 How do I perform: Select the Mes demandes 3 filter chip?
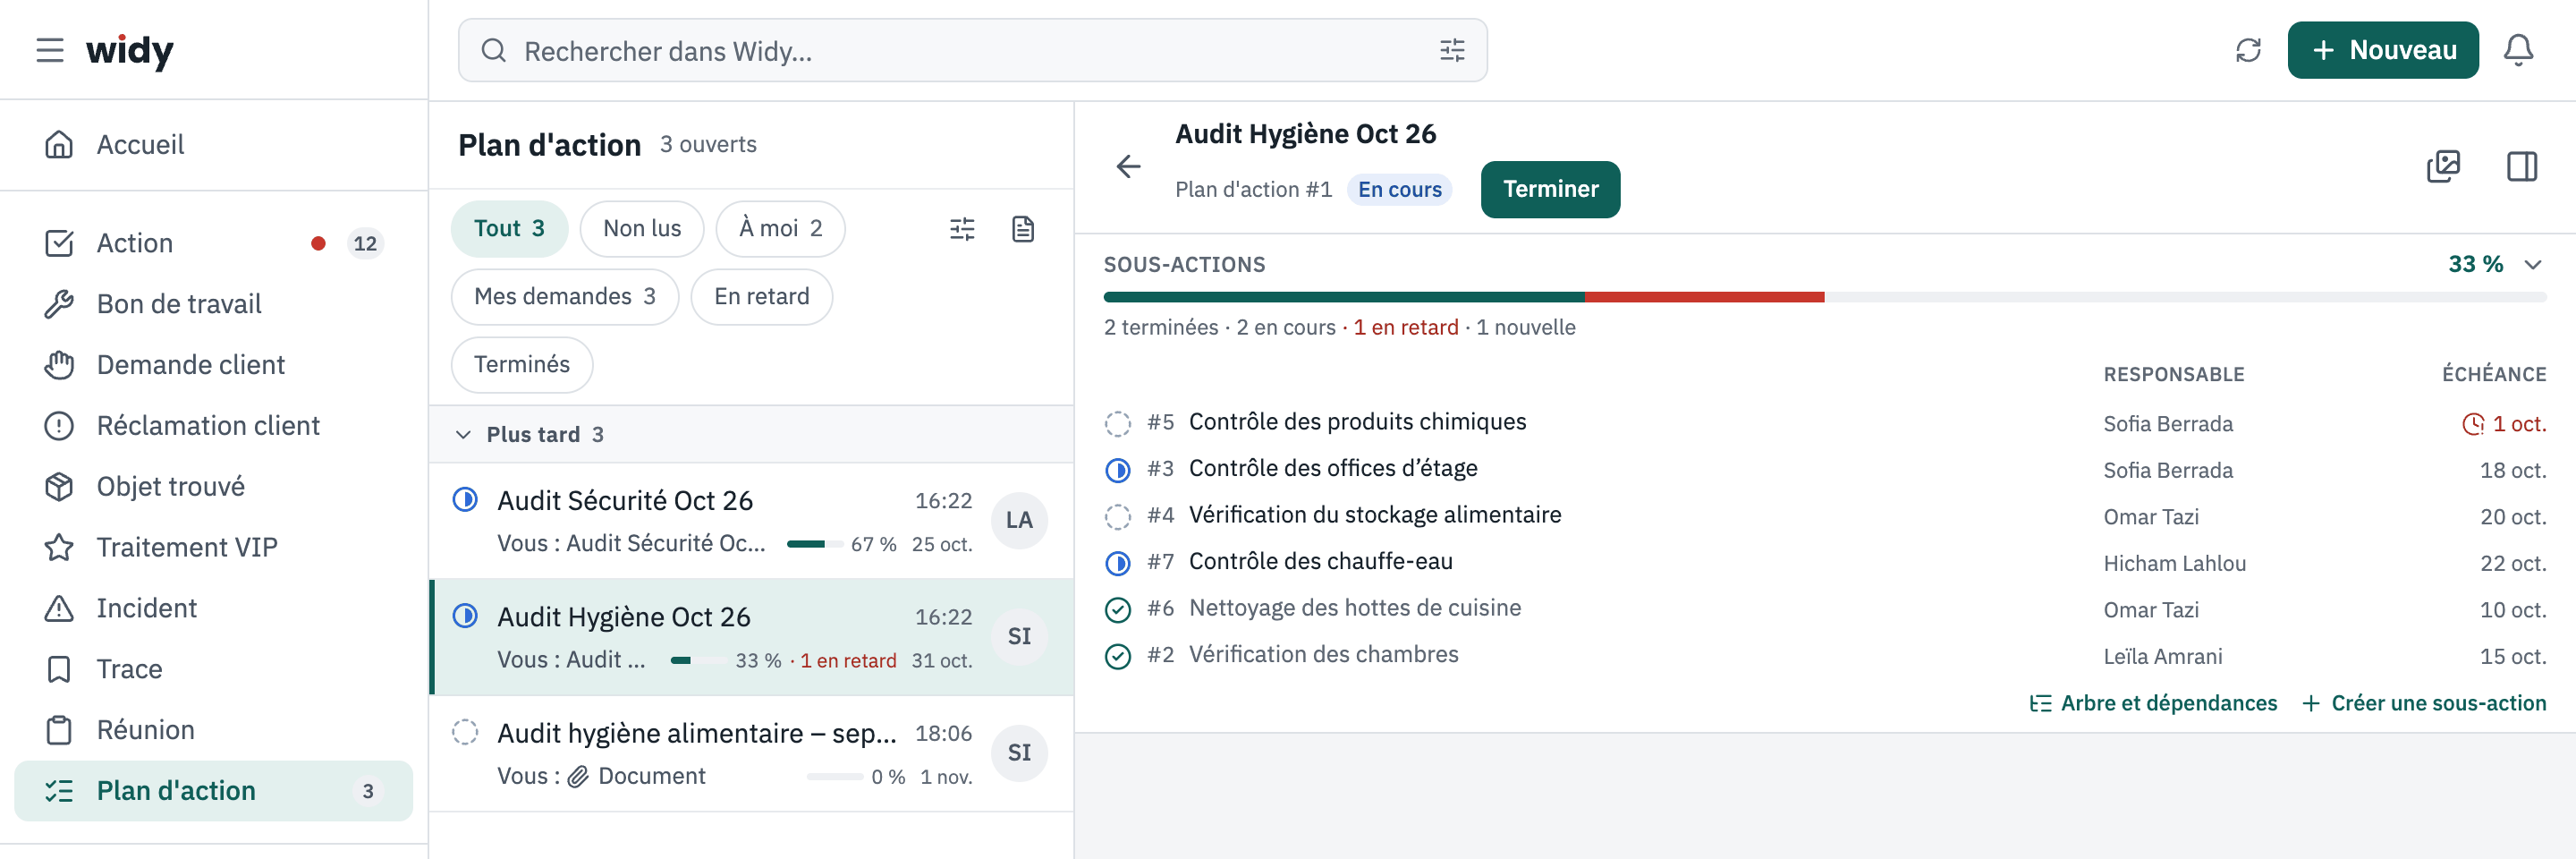[x=565, y=297]
